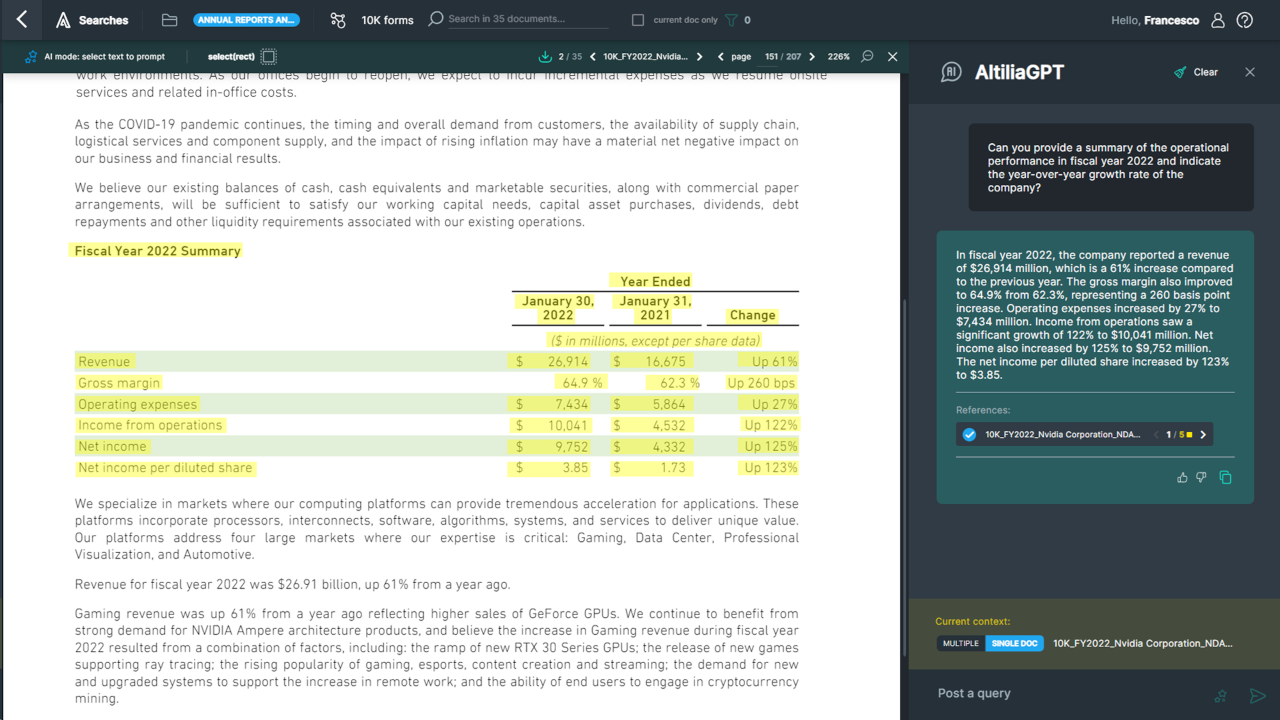Click the user question chat bubble

(1110, 167)
